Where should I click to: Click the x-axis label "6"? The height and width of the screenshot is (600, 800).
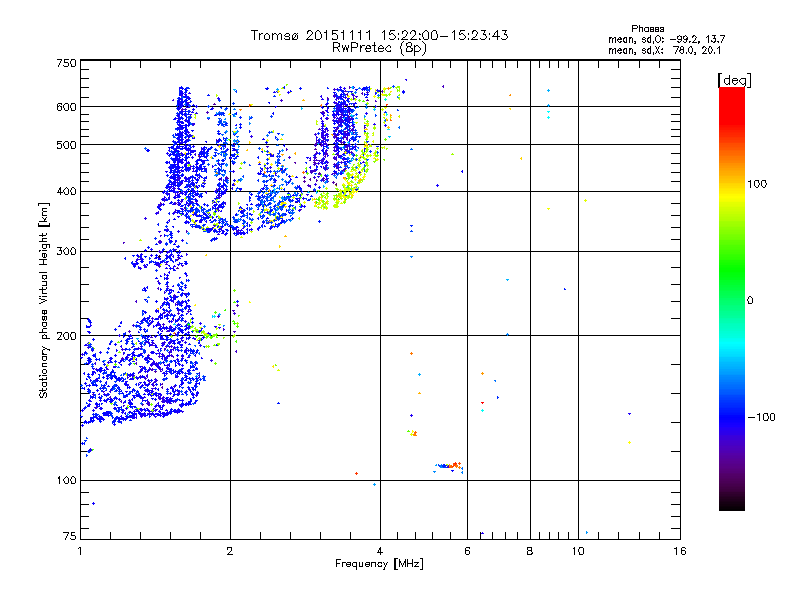click(467, 551)
